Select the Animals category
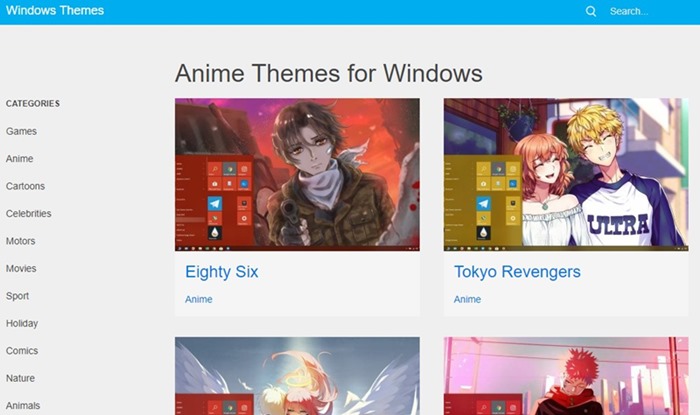 (23, 406)
